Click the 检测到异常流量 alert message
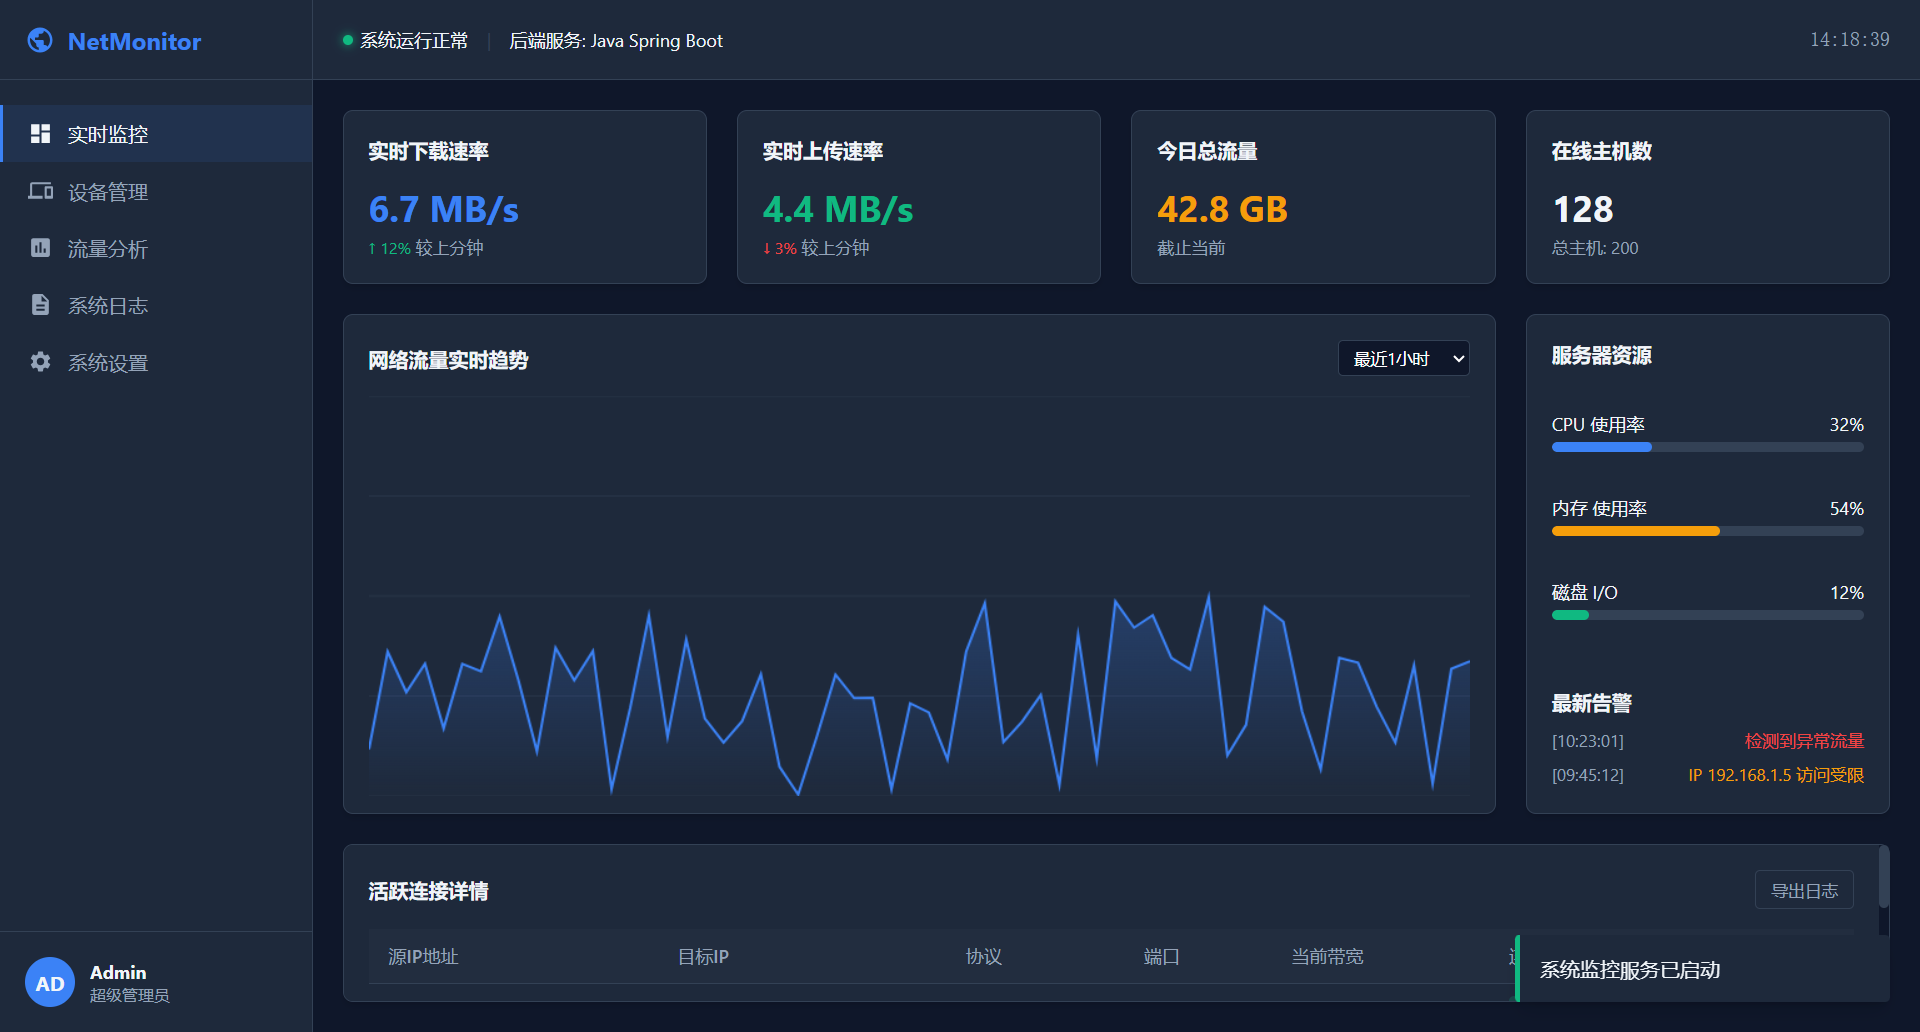This screenshot has height=1032, width=1920. click(x=1803, y=741)
